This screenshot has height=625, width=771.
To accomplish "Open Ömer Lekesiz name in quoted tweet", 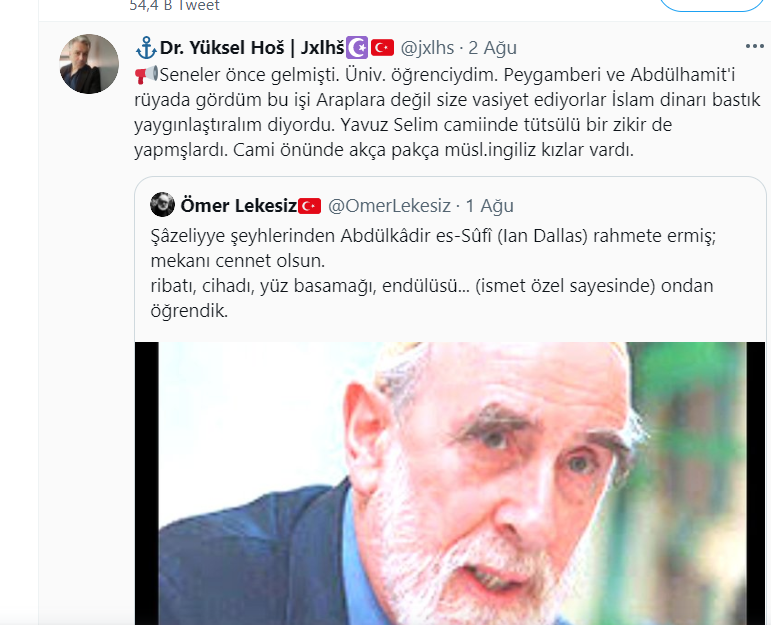I will (238, 206).
